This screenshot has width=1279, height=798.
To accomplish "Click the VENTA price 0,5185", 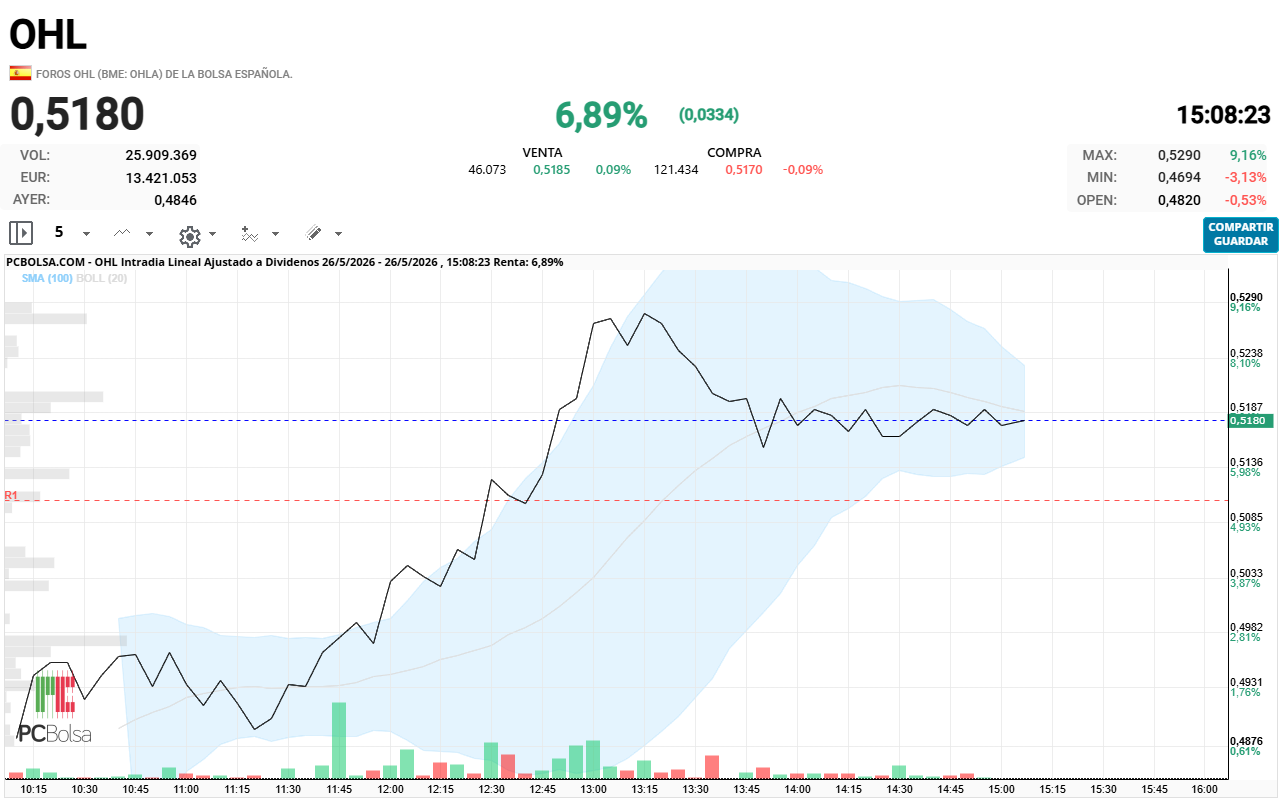I will point(551,170).
